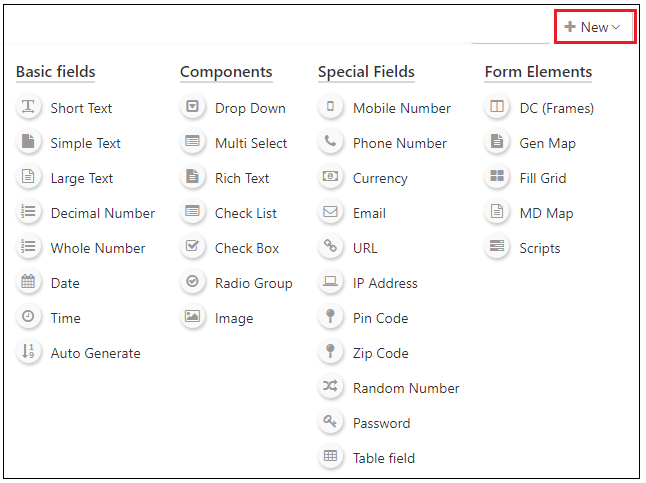
Task: Choose the Multi Select option
Action: (x=251, y=143)
